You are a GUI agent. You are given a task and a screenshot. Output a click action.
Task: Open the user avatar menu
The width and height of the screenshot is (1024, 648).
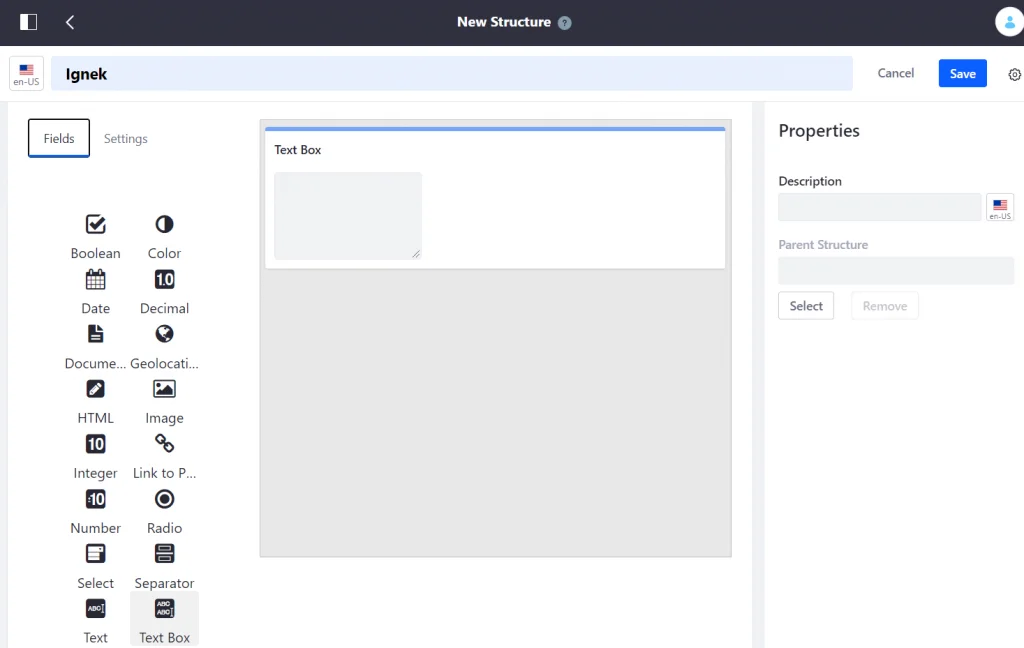pyautogui.click(x=1009, y=21)
